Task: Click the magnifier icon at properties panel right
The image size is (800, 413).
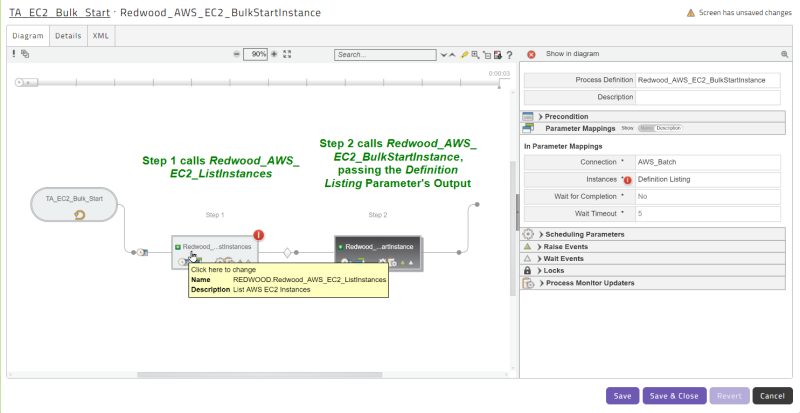Action: click(784, 54)
